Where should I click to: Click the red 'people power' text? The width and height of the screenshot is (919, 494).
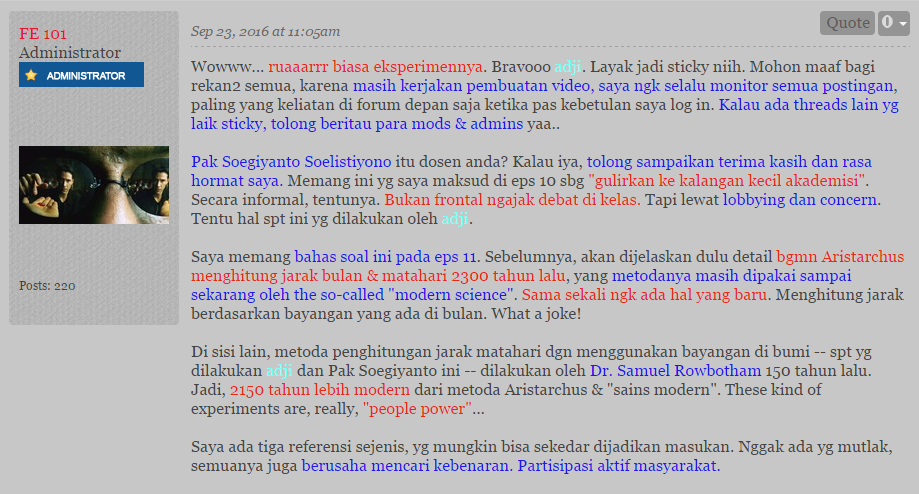point(417,408)
